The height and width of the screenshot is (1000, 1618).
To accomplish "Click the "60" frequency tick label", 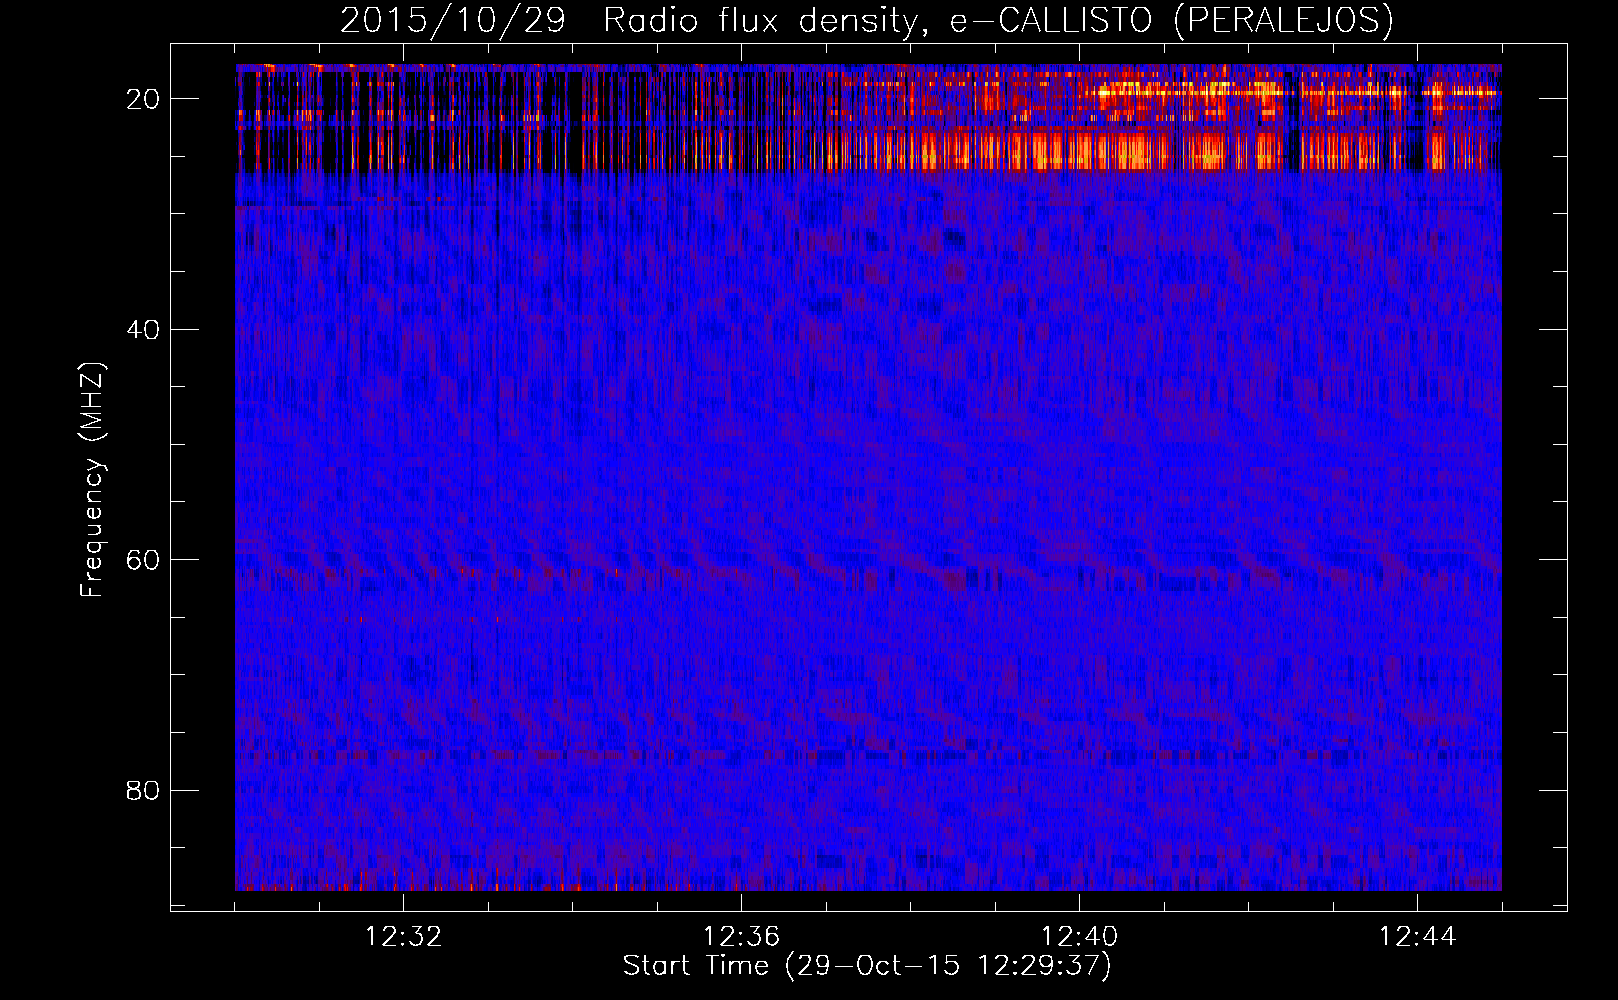I will click(143, 560).
